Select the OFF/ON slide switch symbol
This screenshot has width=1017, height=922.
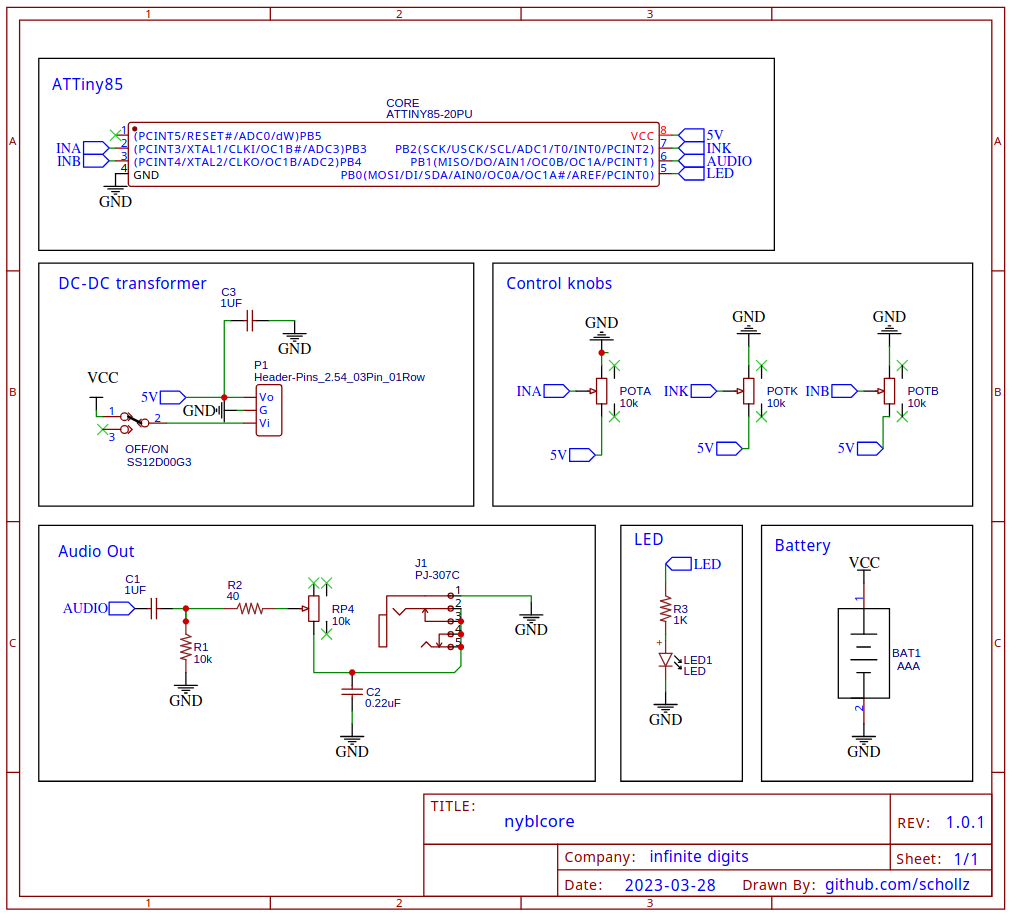click(x=135, y=425)
